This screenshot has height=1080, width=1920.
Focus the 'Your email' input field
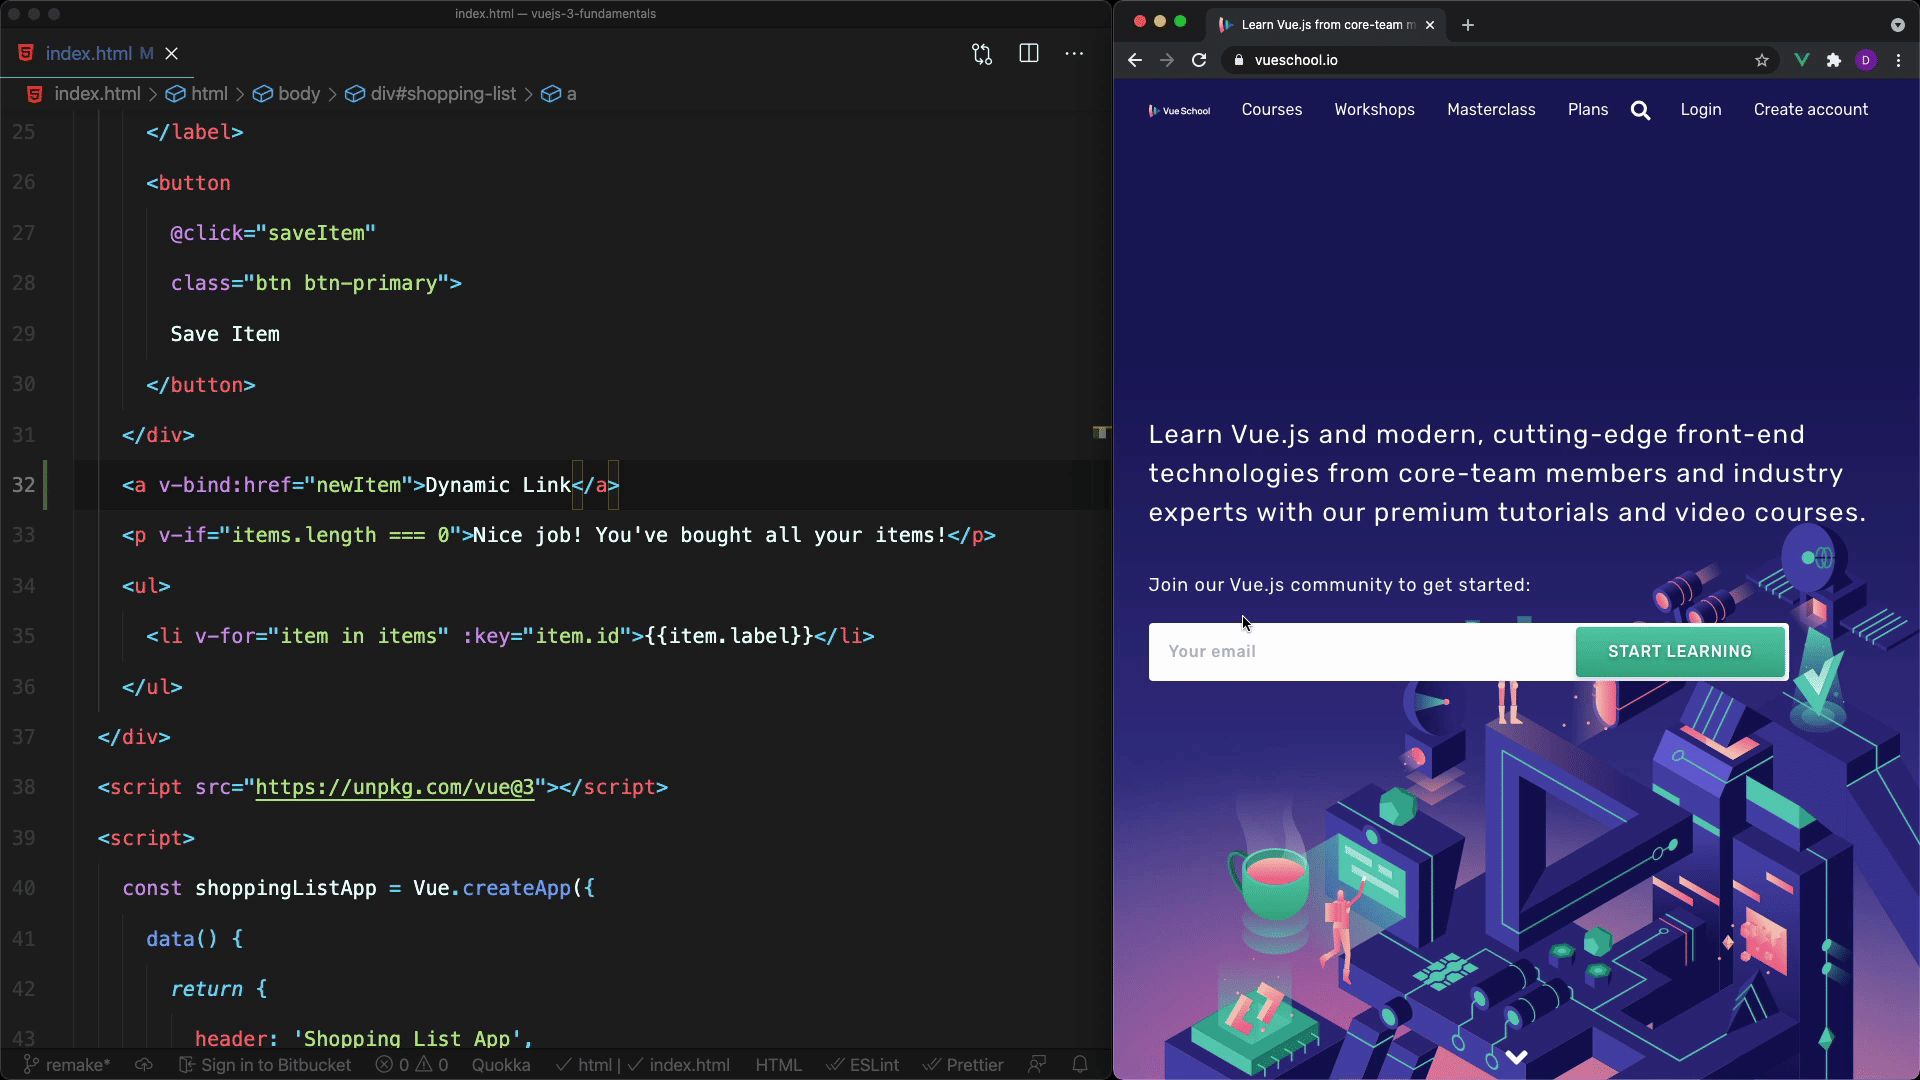pyautogui.click(x=1362, y=652)
